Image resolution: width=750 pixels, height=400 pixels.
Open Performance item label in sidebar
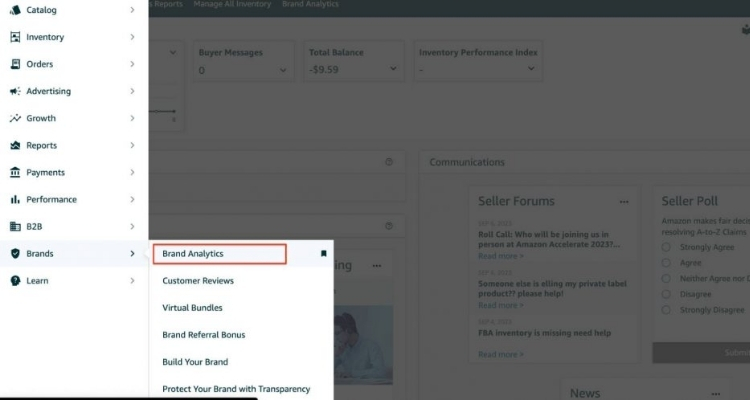pyautogui.click(x=52, y=200)
